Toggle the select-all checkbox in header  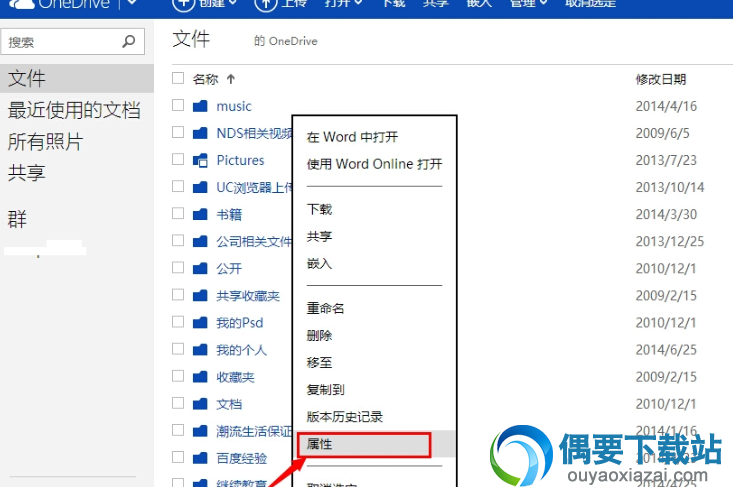point(178,78)
